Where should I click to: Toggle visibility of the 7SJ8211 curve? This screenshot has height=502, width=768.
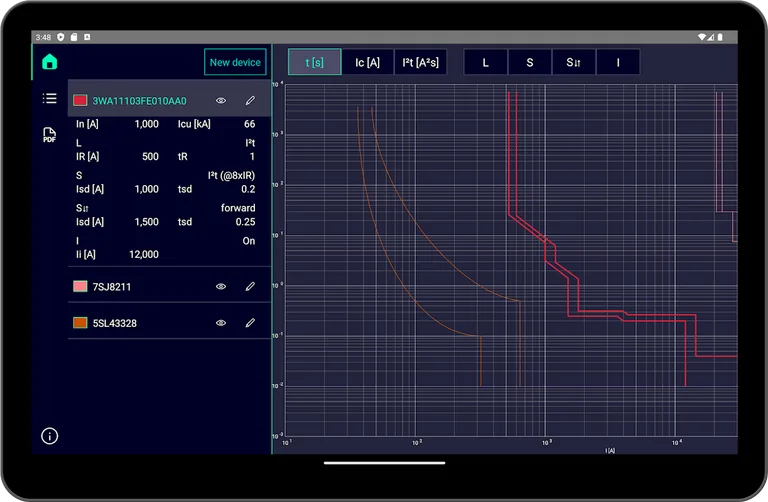(x=221, y=287)
